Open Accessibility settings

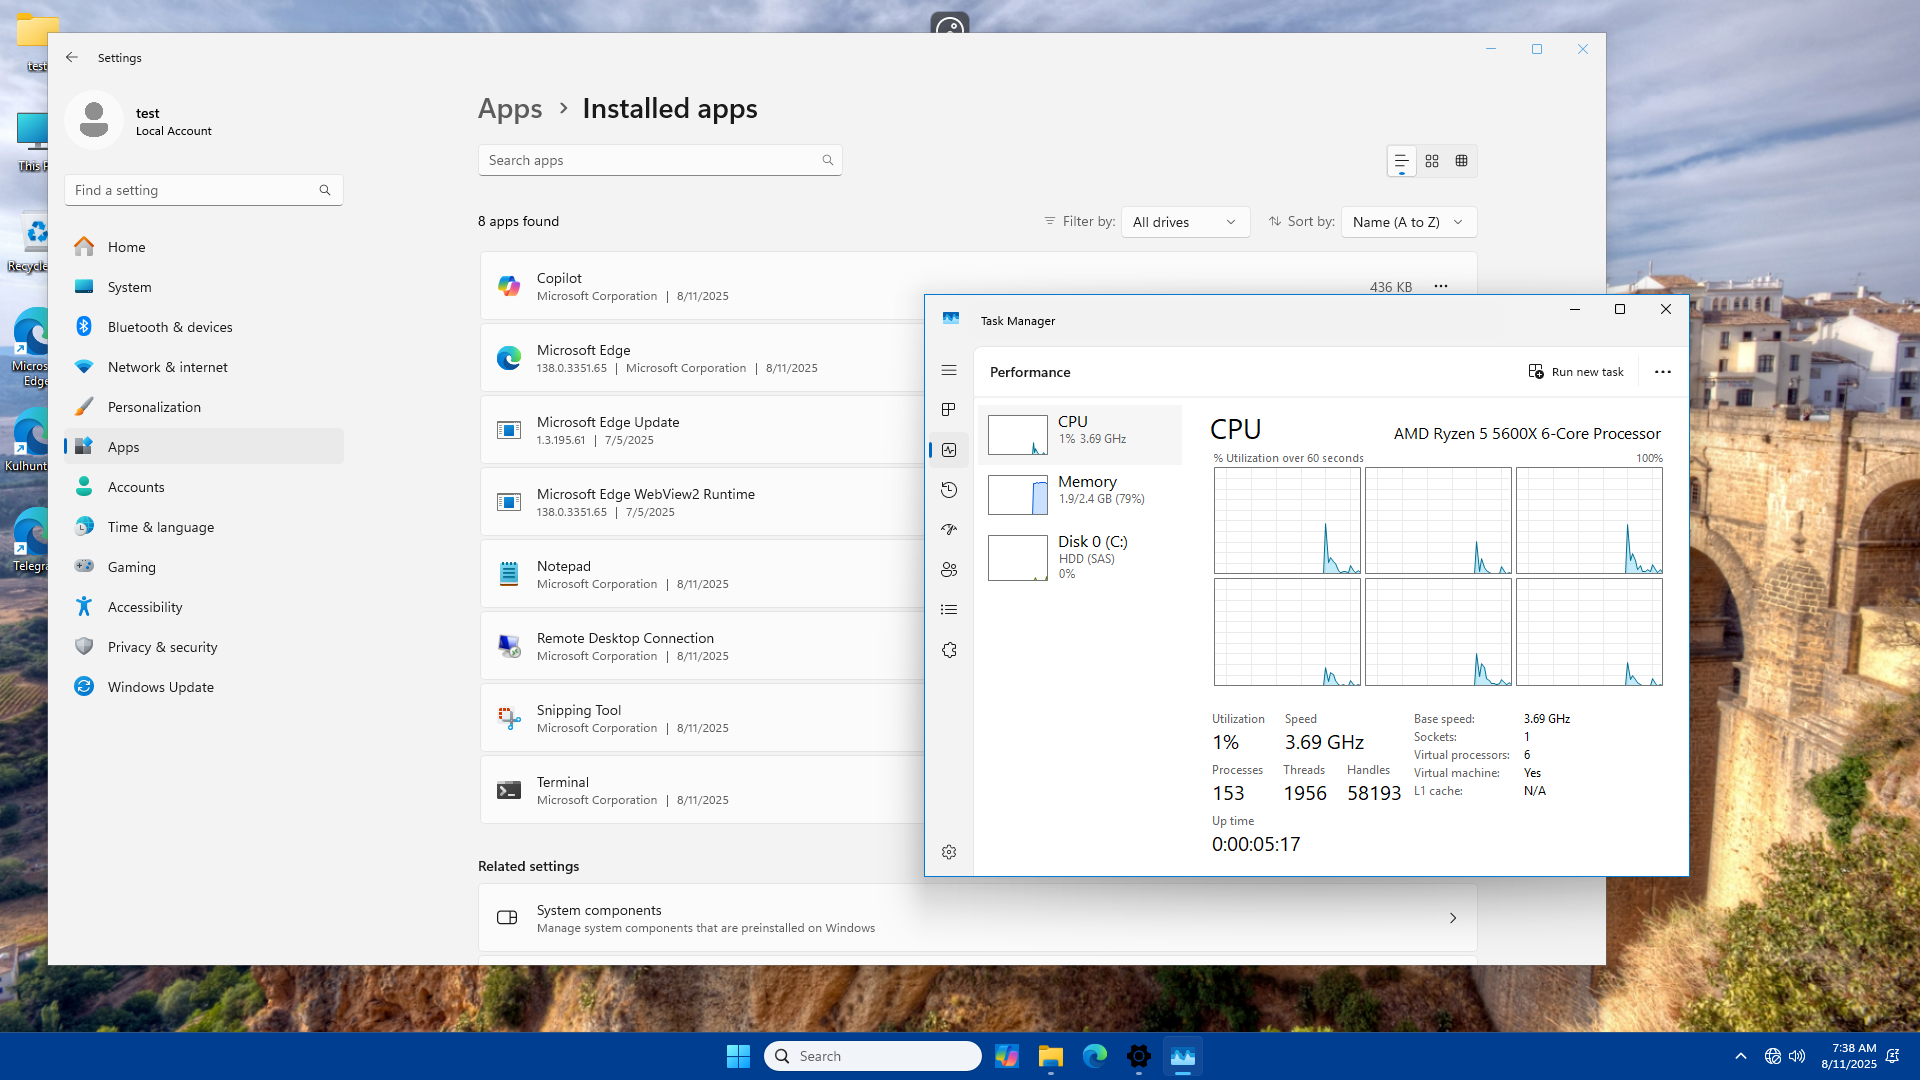coord(204,607)
